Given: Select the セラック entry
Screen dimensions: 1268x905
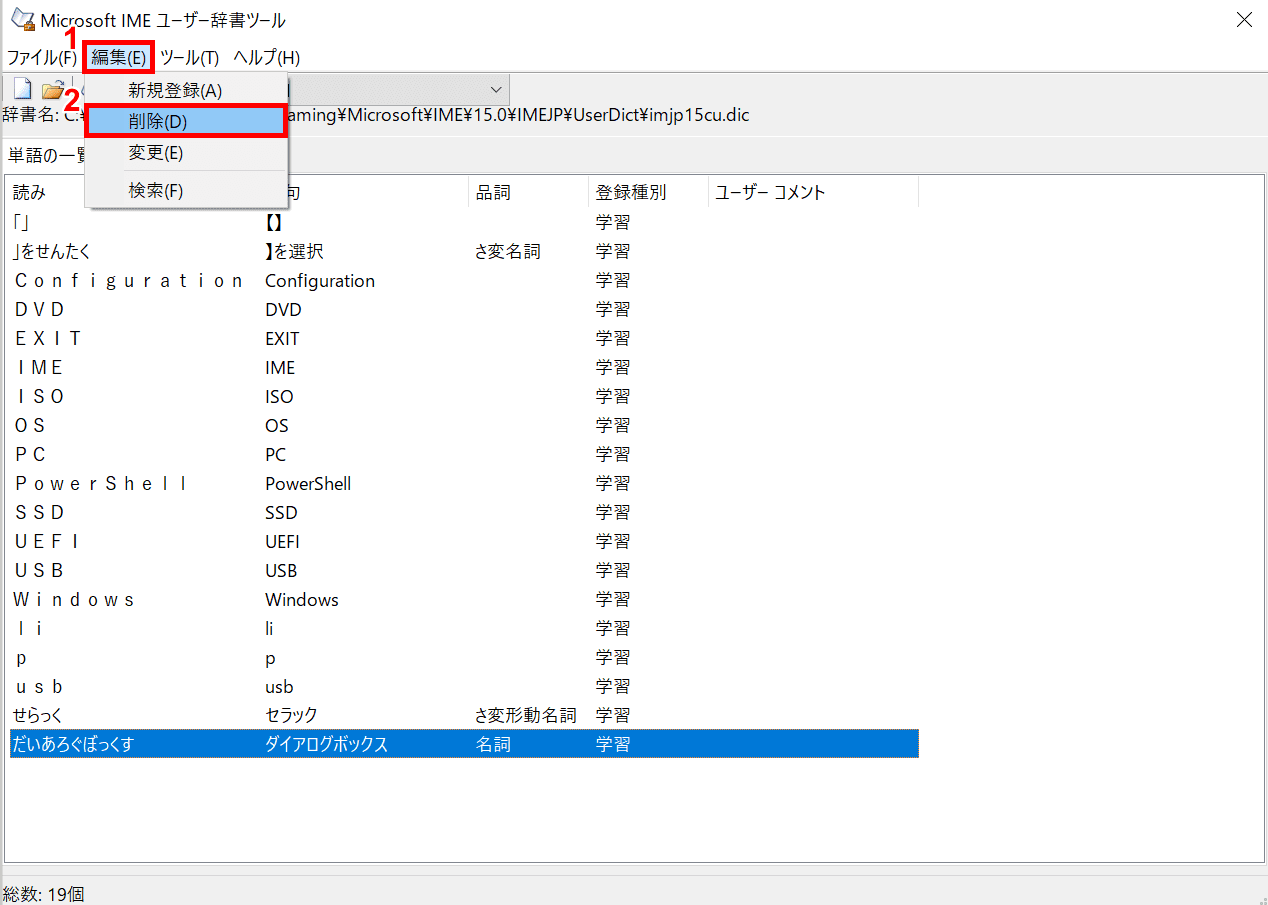Looking at the screenshot, I should [x=464, y=716].
